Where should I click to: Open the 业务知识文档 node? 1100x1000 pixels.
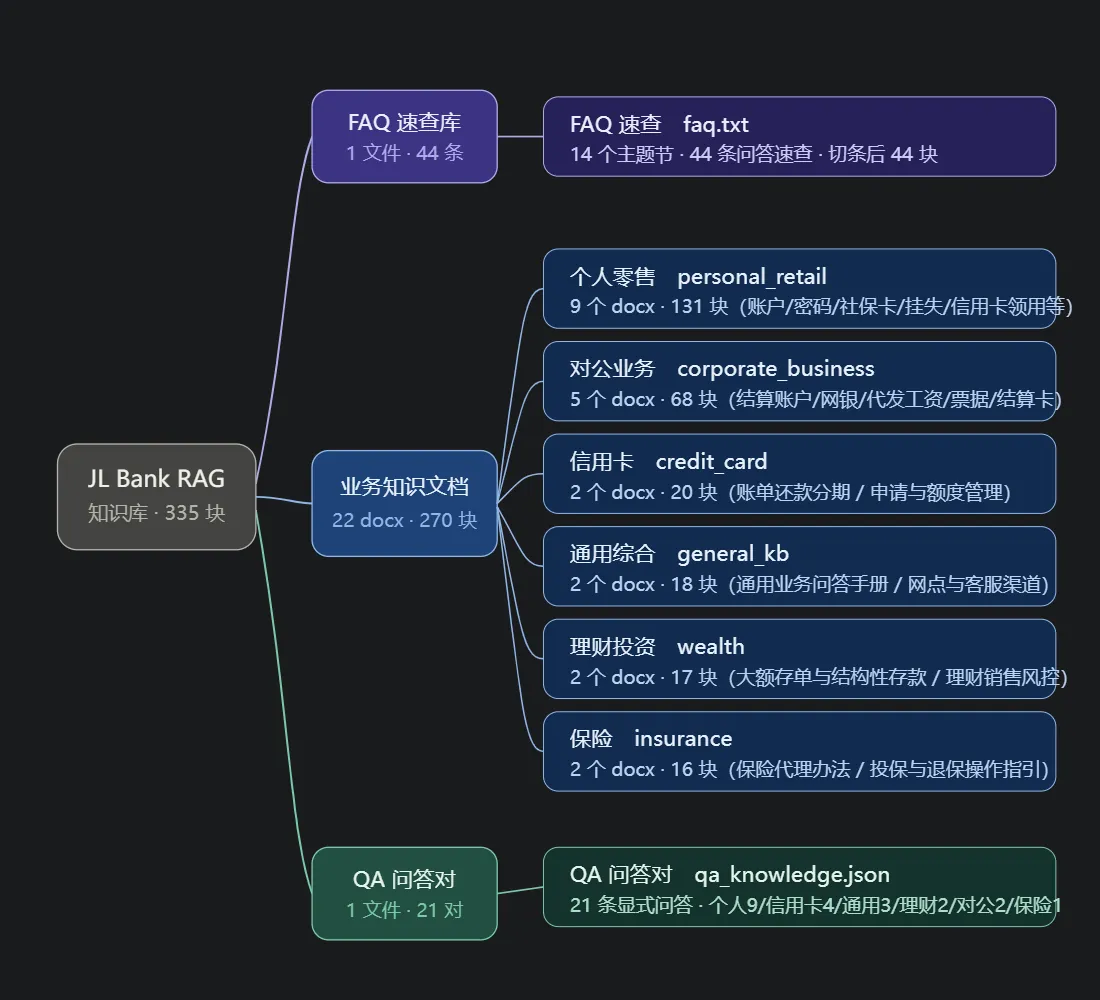pyautogui.click(x=405, y=503)
